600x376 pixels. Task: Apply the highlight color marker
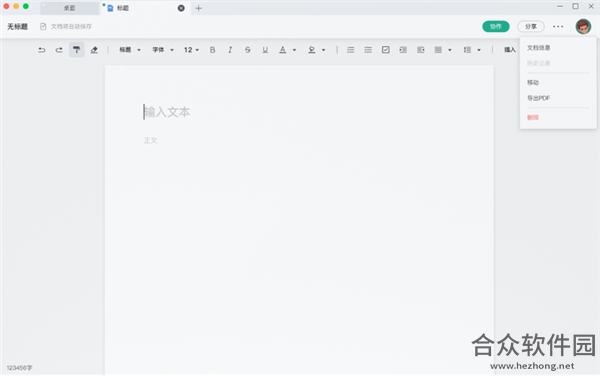click(x=312, y=50)
